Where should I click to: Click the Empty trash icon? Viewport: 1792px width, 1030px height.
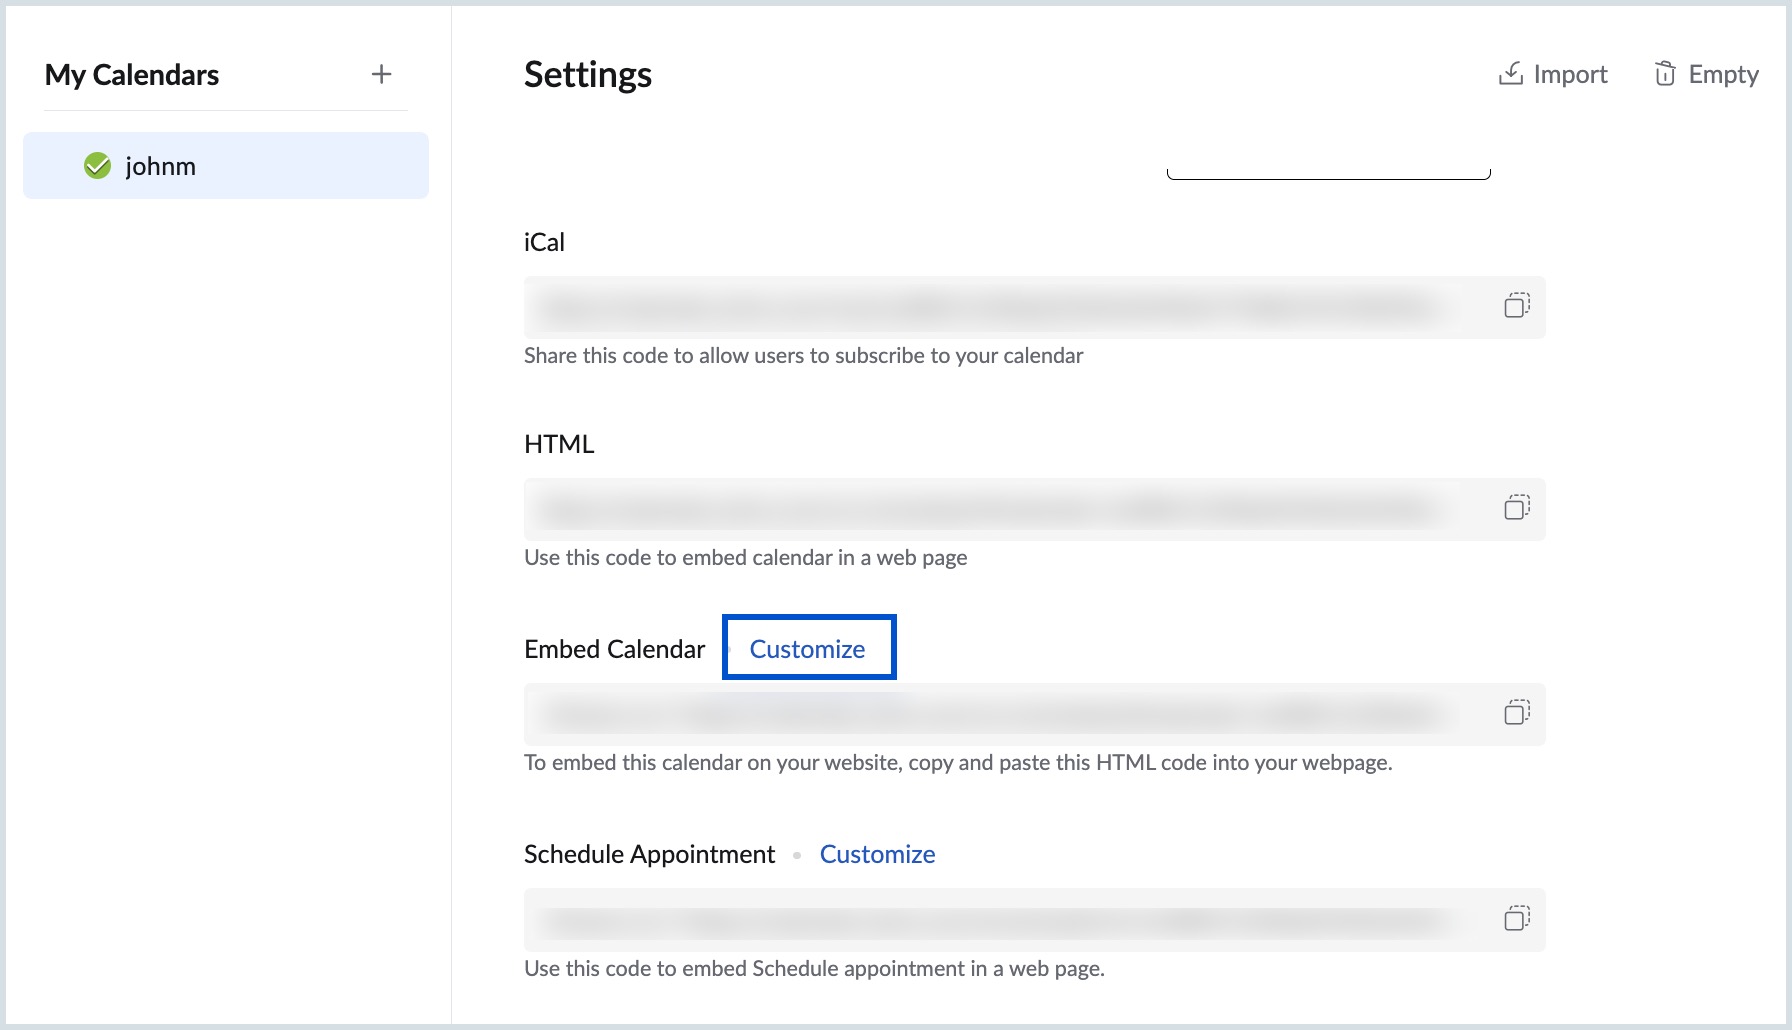1665,74
